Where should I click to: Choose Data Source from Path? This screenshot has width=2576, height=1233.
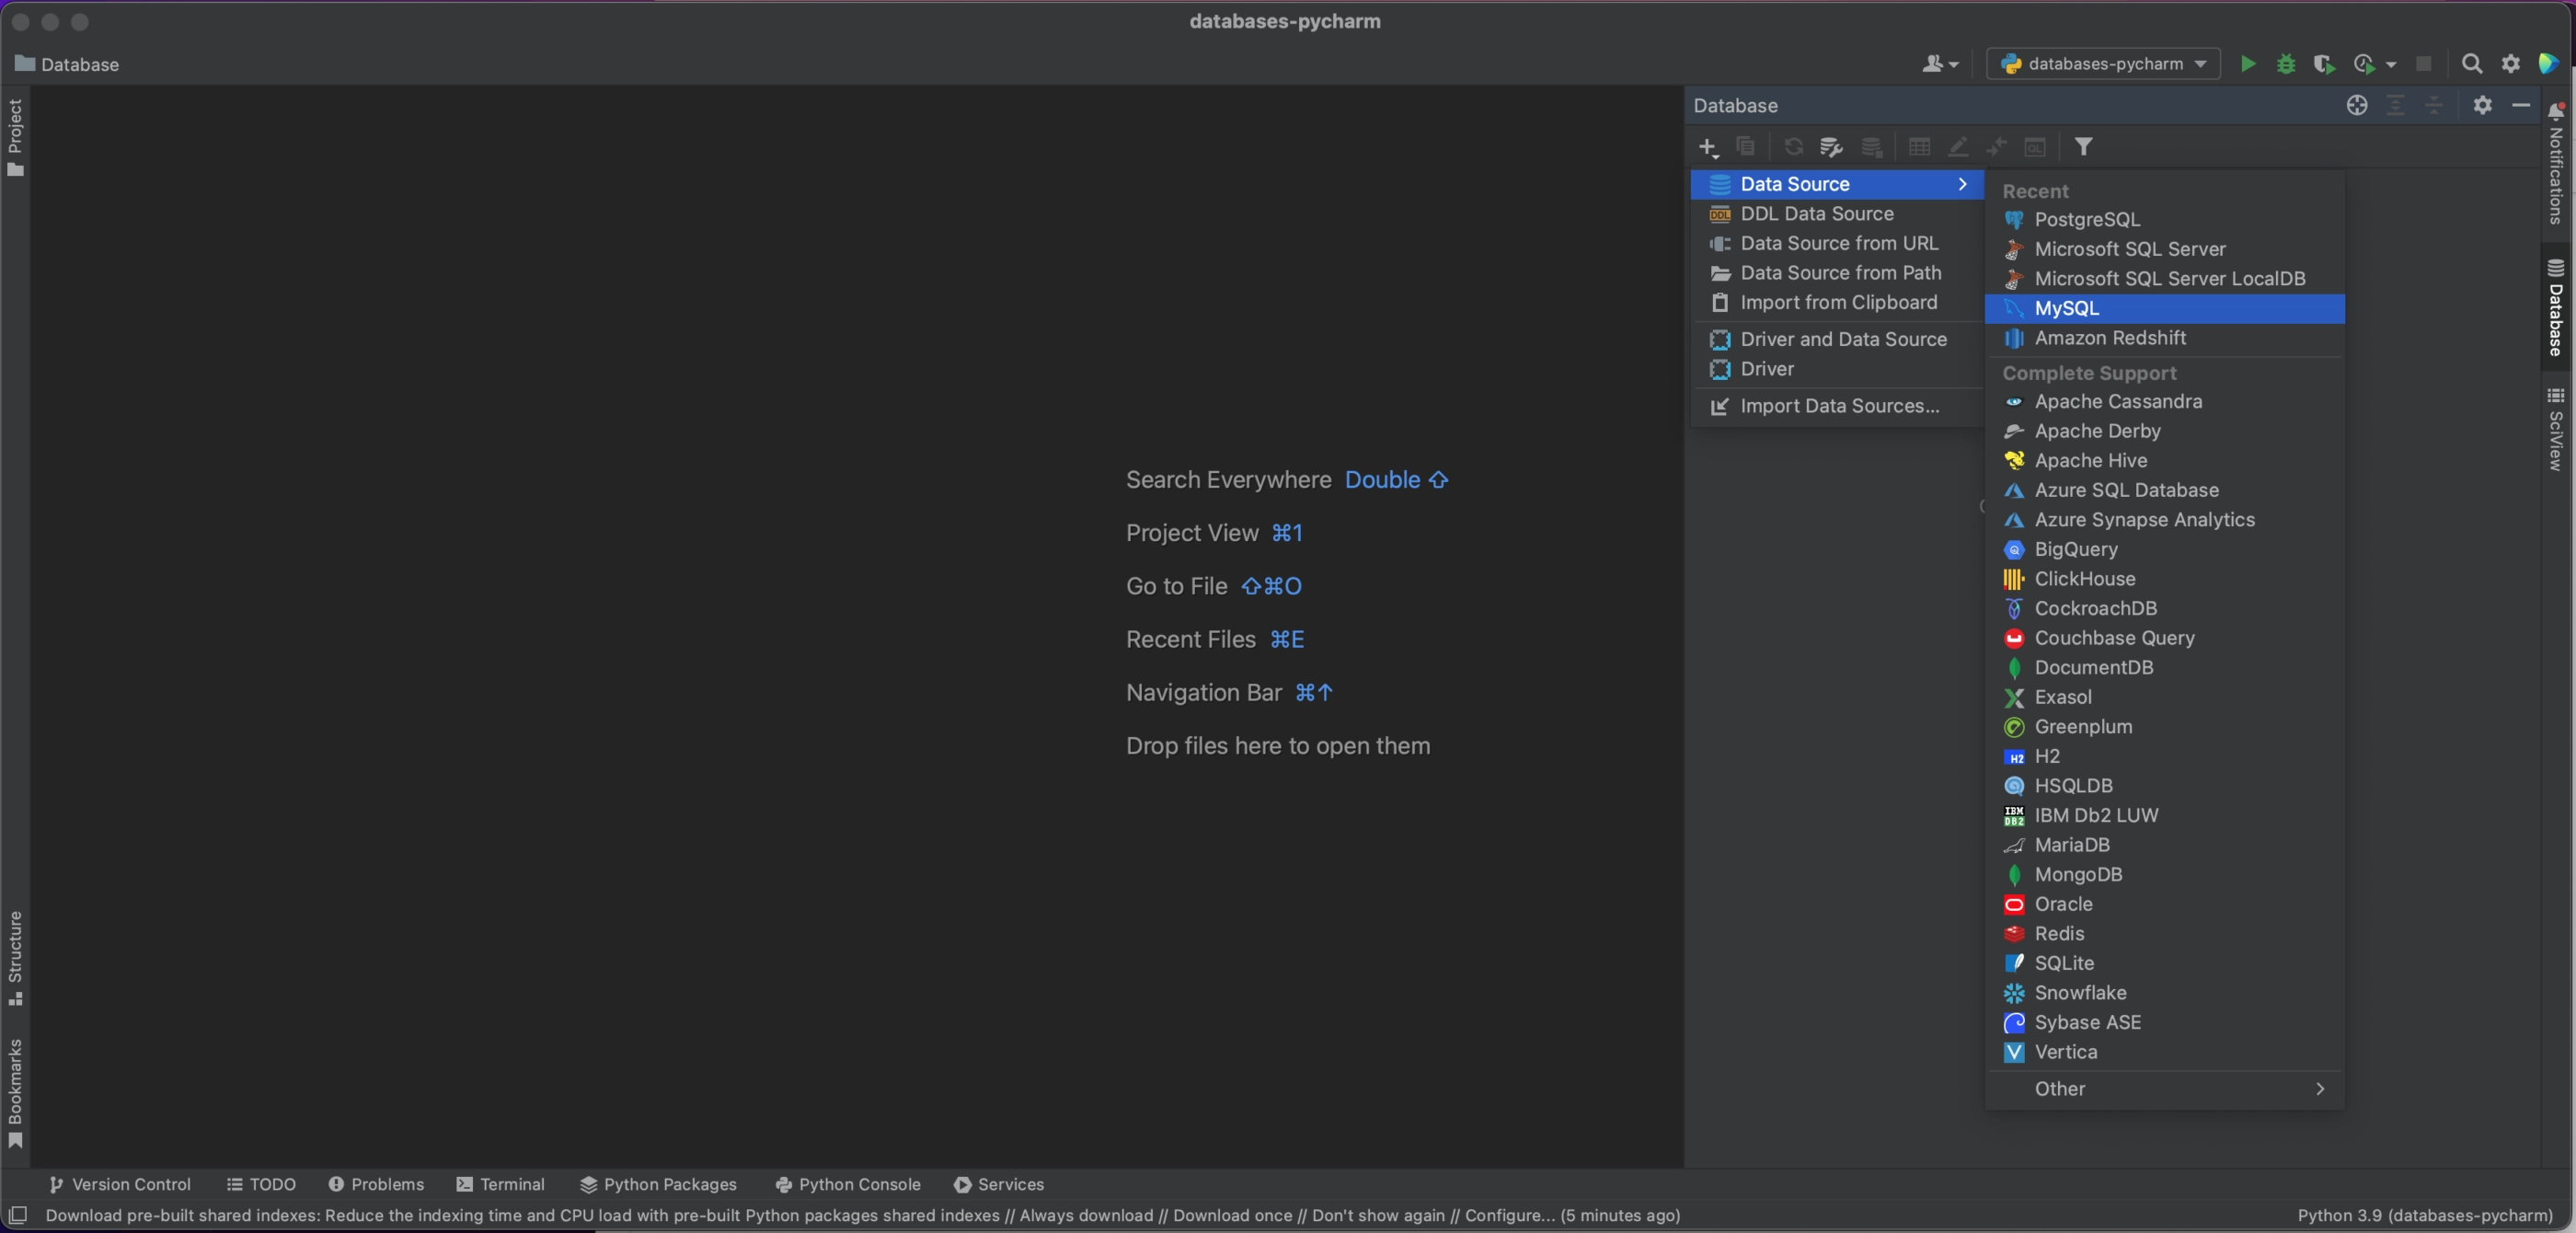(x=1836, y=272)
